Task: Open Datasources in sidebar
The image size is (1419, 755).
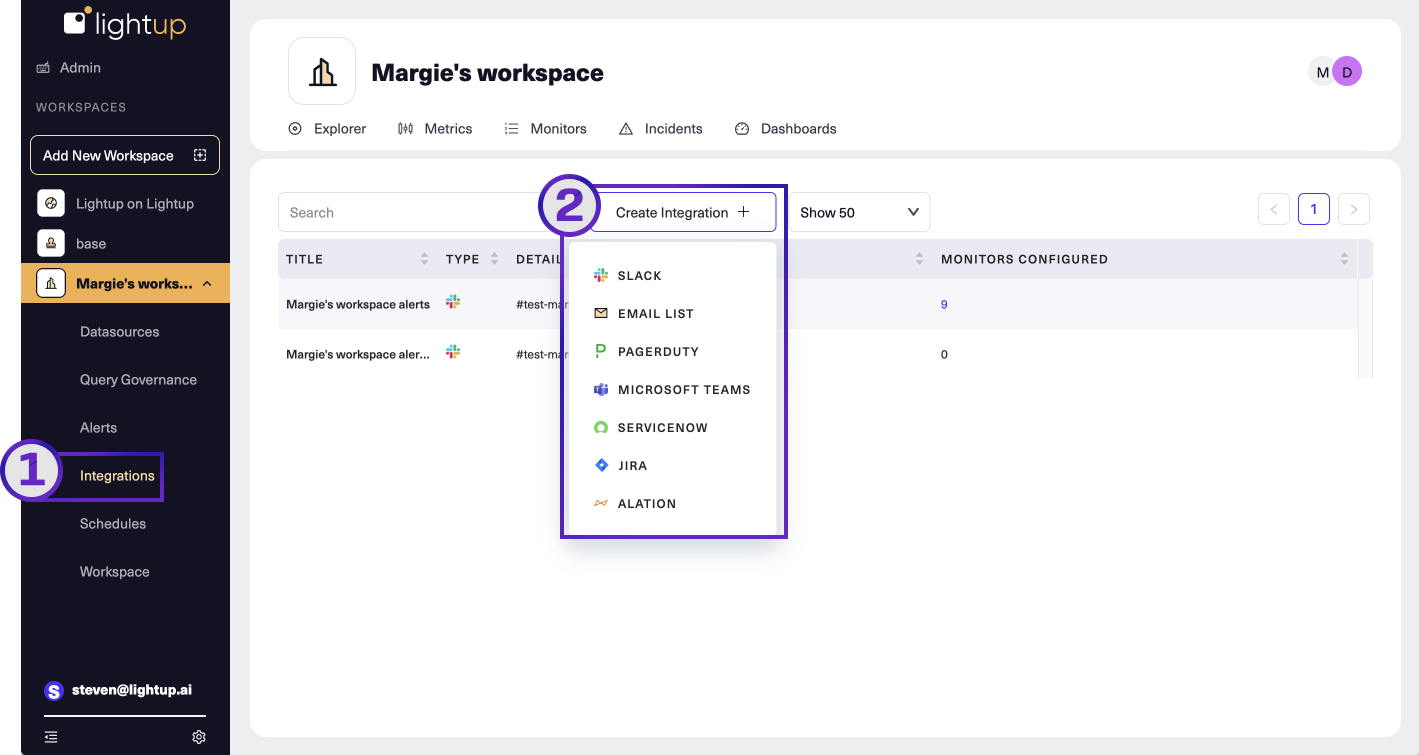Action: (119, 331)
